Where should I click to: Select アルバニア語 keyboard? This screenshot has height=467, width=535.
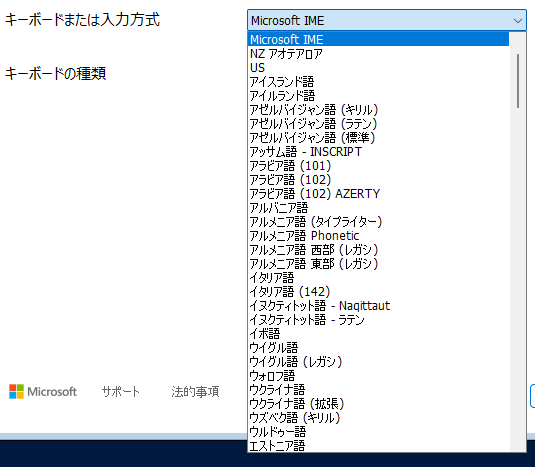[x=378, y=207]
